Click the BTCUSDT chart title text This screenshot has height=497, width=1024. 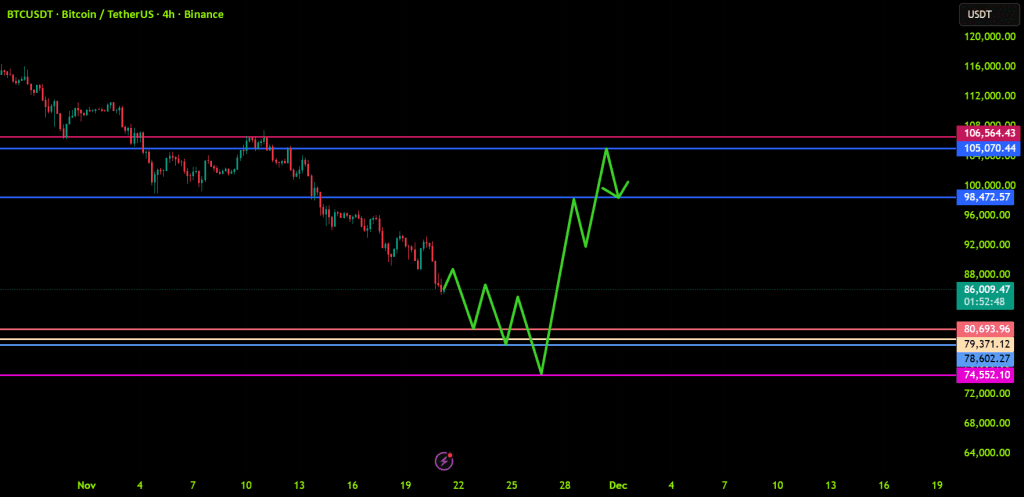[112, 14]
